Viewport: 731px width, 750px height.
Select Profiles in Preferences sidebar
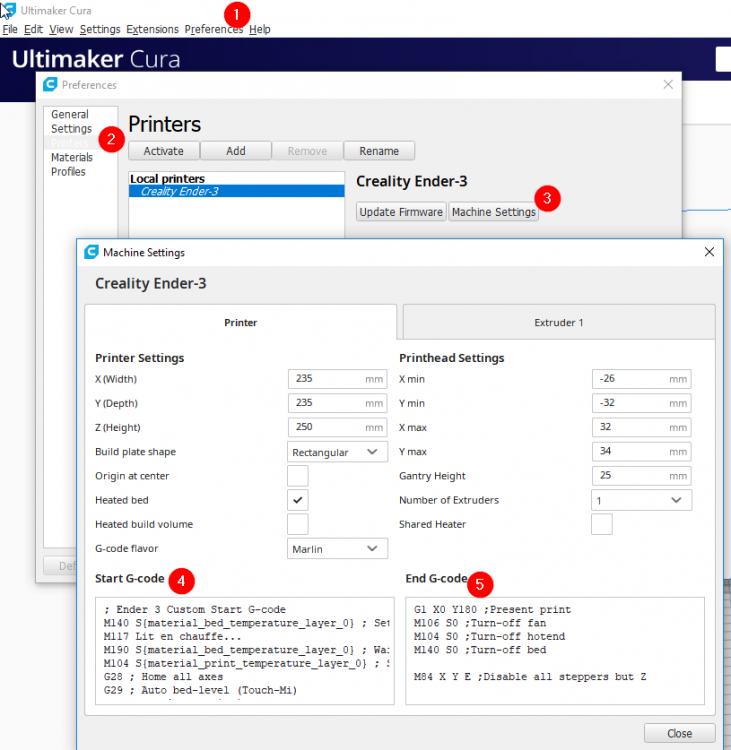(68, 172)
